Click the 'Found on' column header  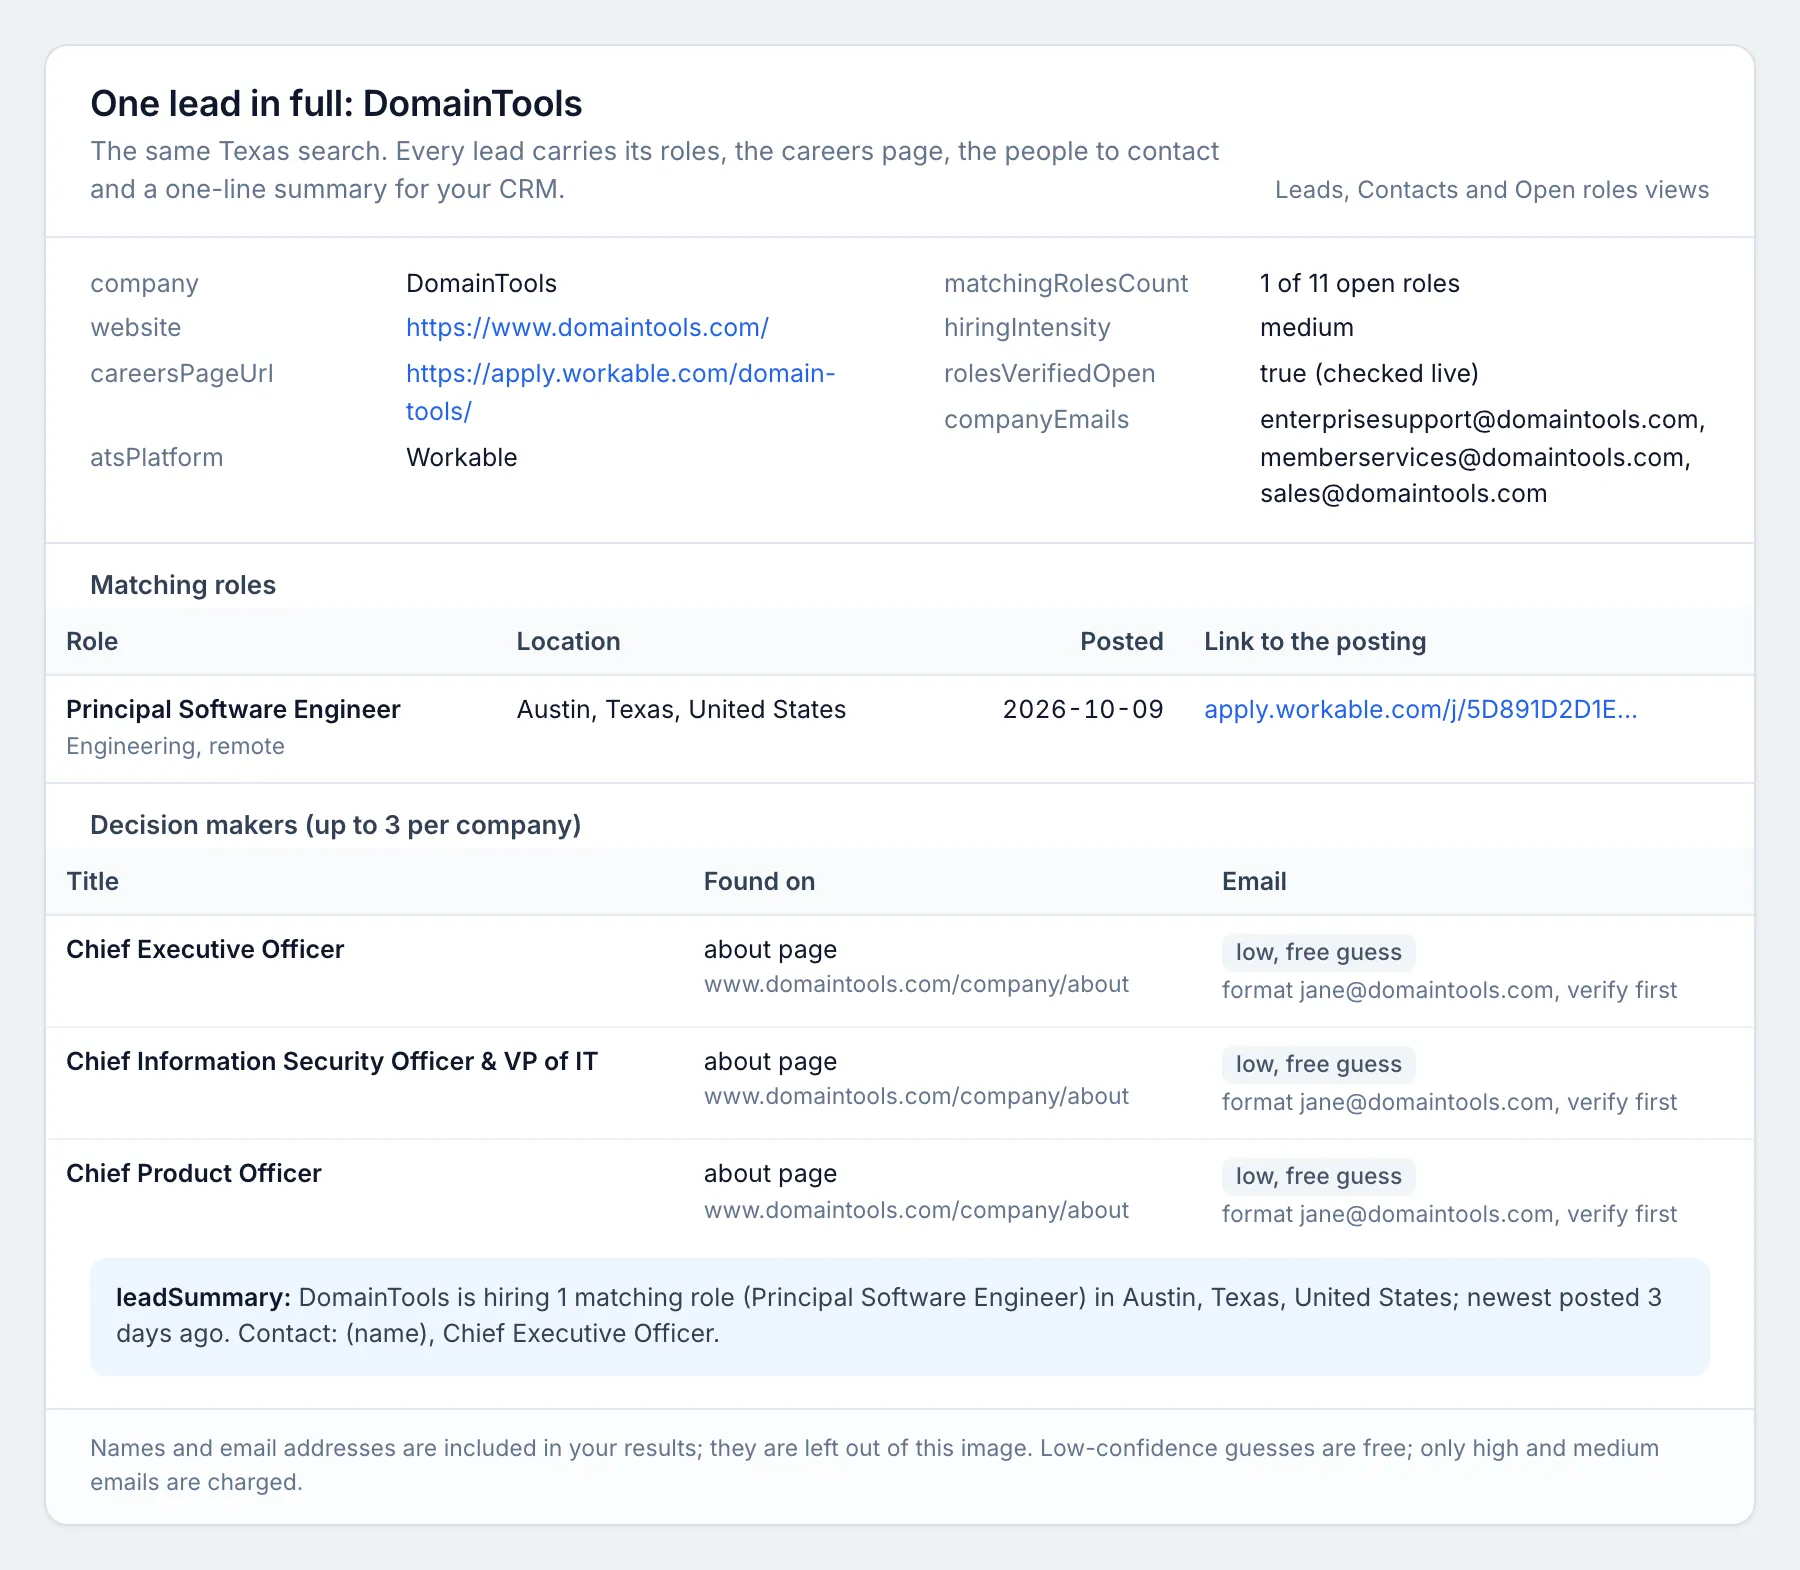pyautogui.click(x=759, y=882)
